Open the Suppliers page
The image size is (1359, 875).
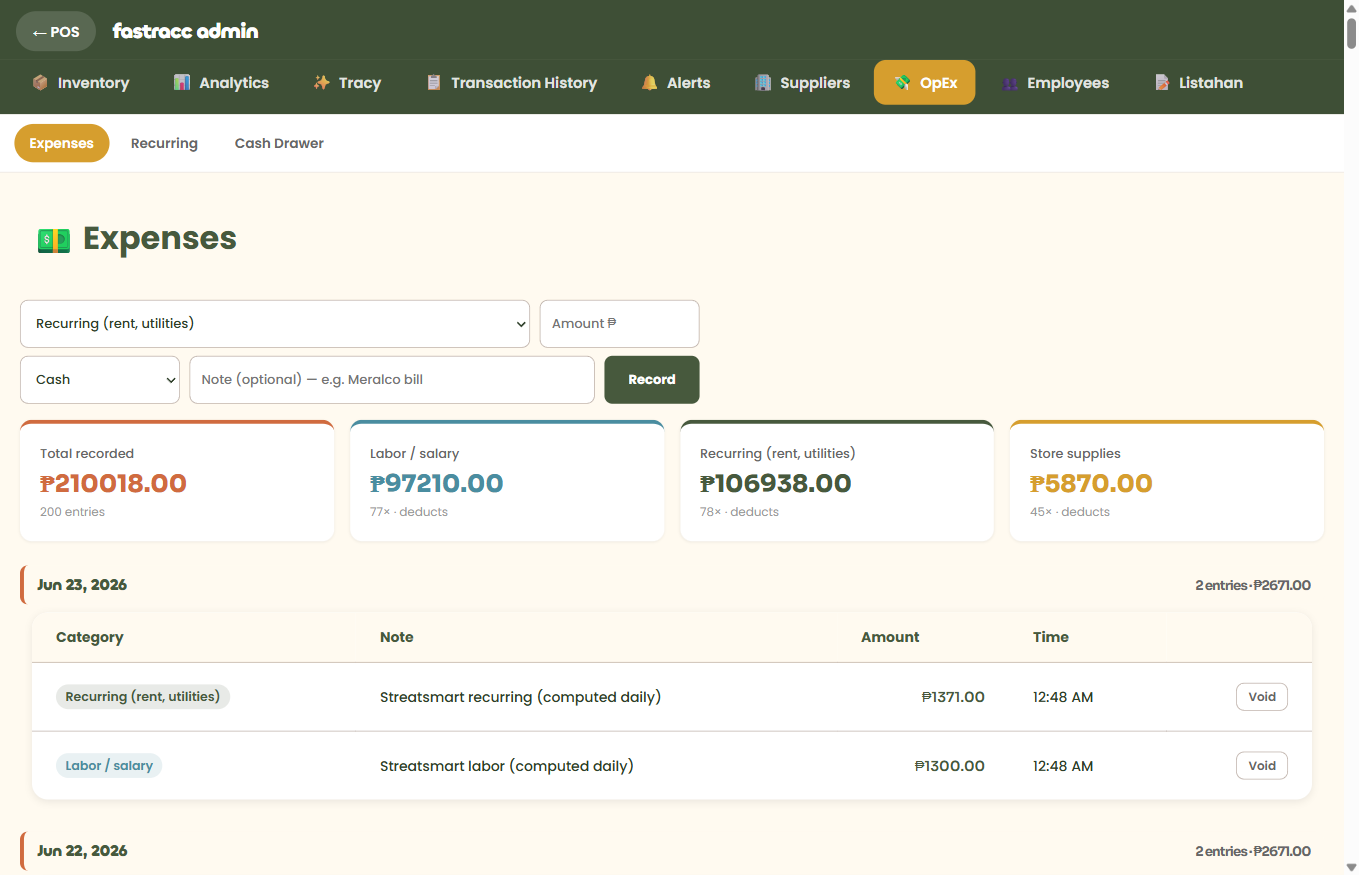tap(802, 83)
